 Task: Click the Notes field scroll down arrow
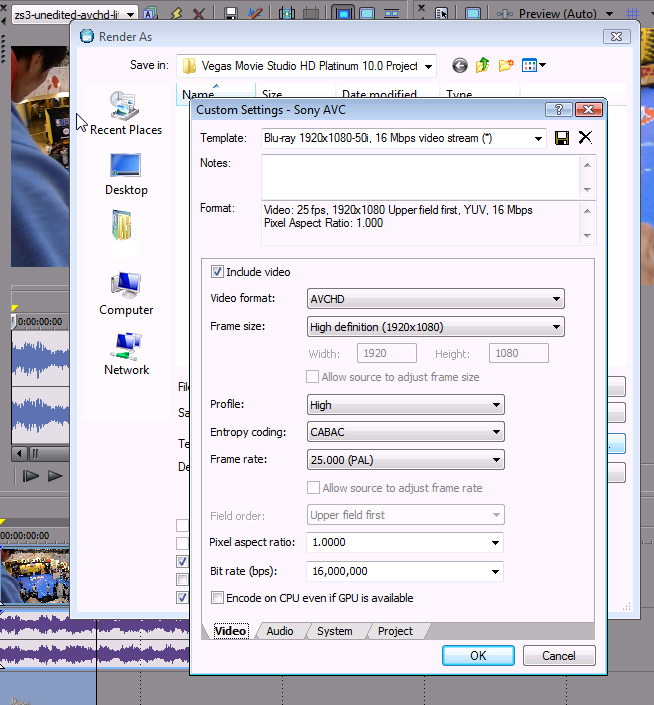pyautogui.click(x=587, y=190)
